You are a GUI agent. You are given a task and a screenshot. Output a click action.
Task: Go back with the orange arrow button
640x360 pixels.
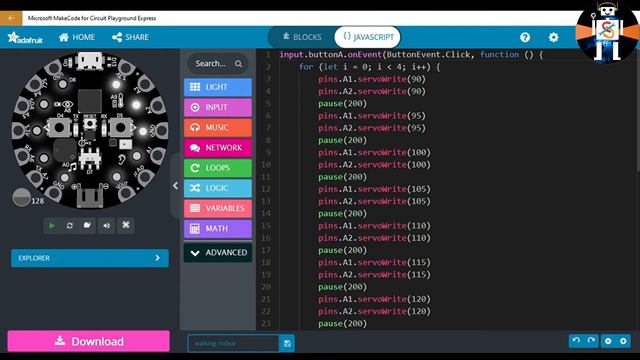(x=11, y=18)
